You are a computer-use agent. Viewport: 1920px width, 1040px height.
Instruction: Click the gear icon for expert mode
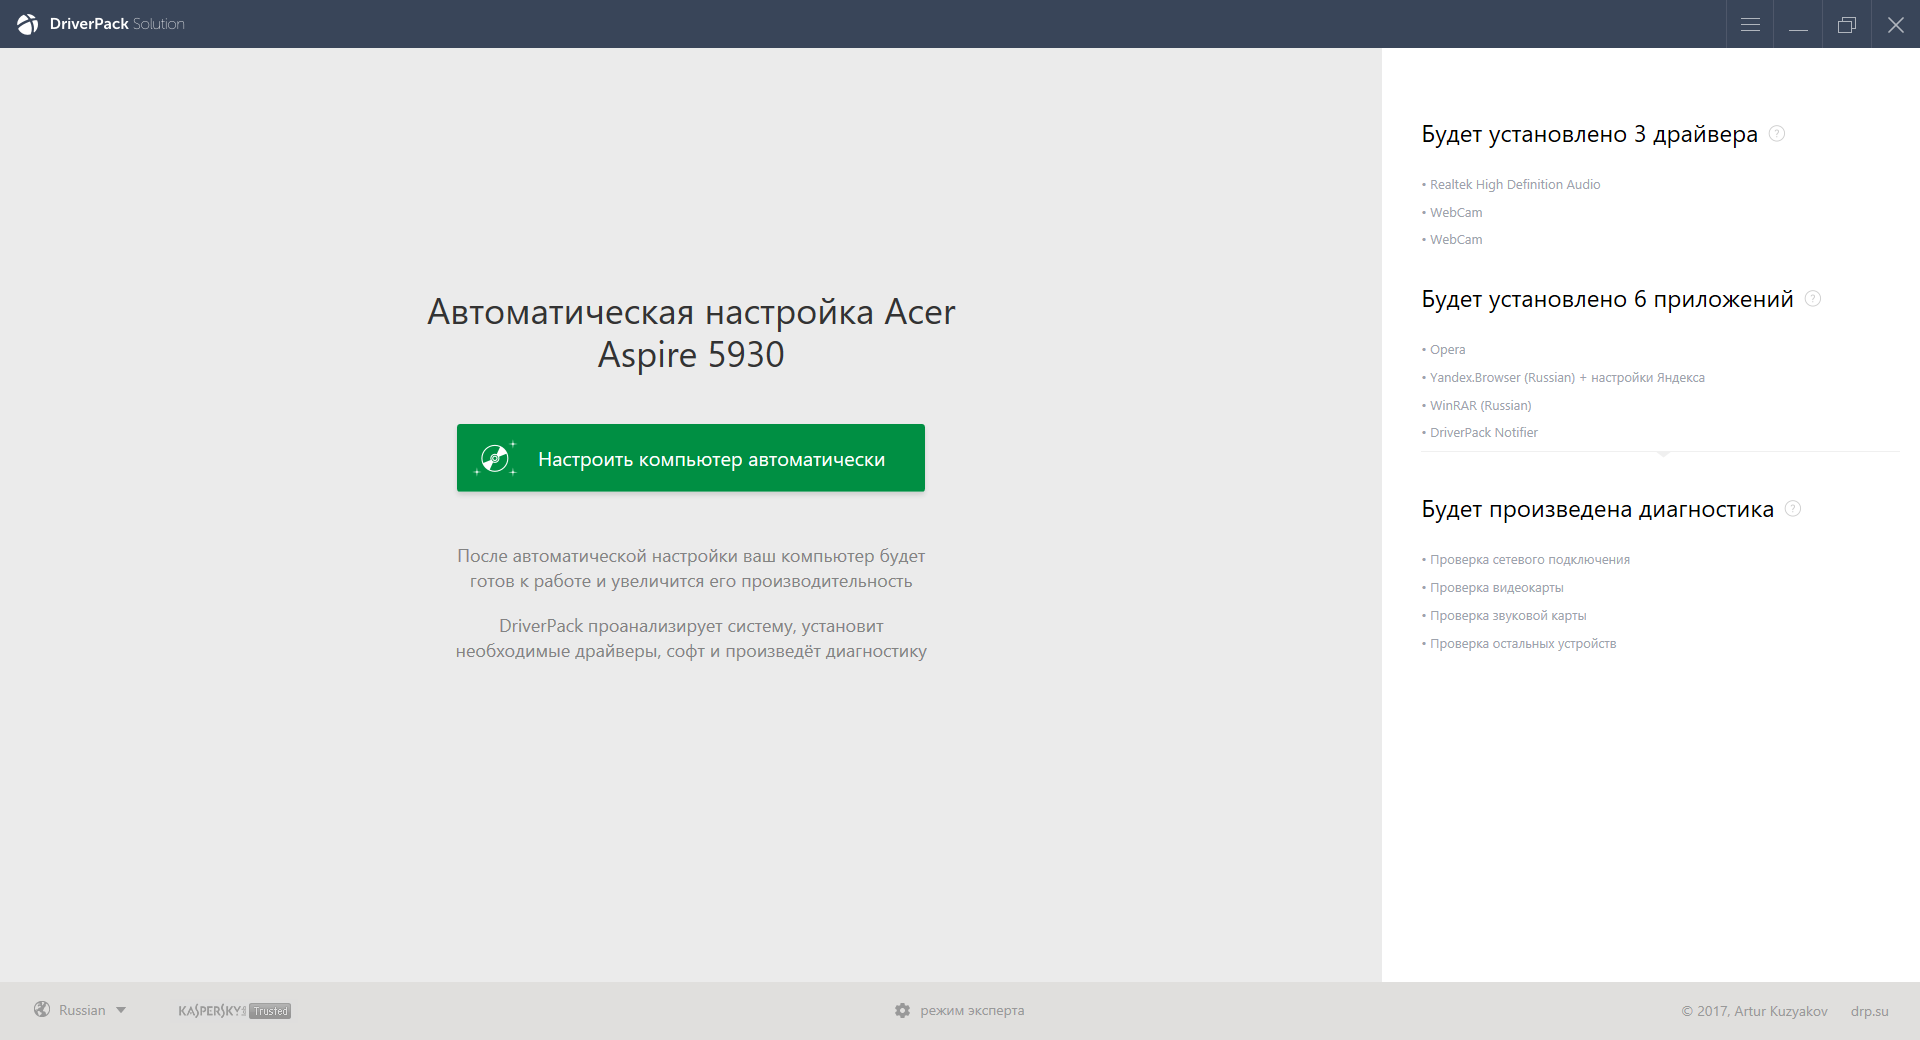coord(902,1011)
